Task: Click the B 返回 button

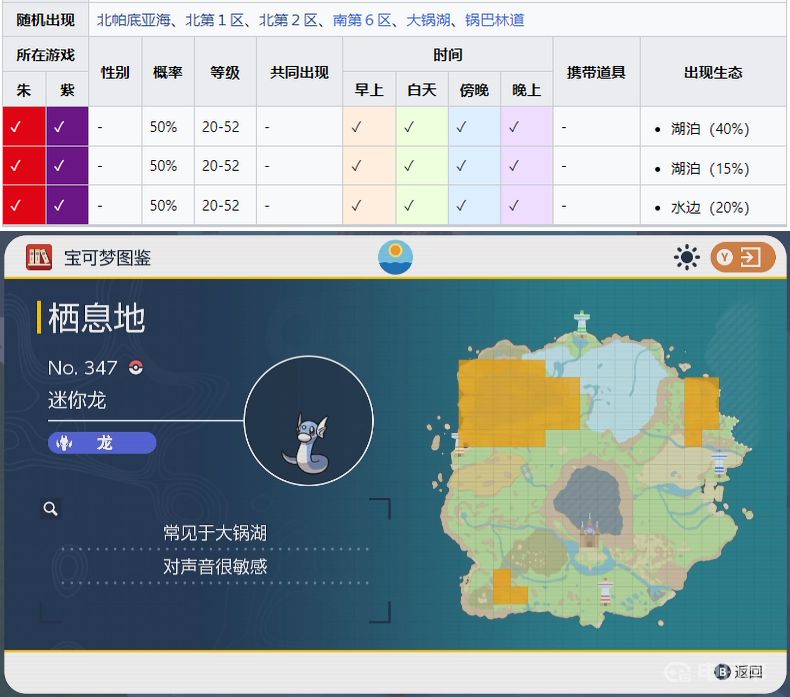Action: (739, 671)
